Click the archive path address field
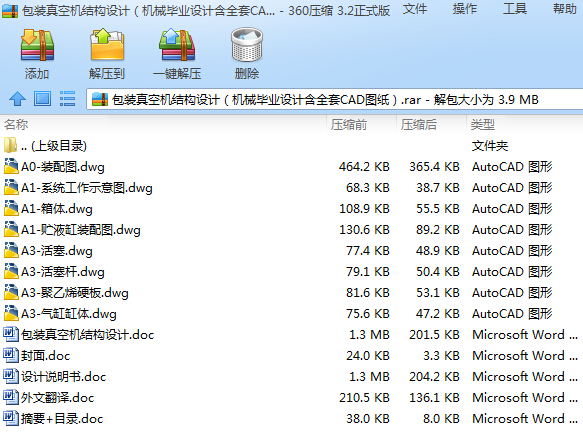 (x=335, y=99)
